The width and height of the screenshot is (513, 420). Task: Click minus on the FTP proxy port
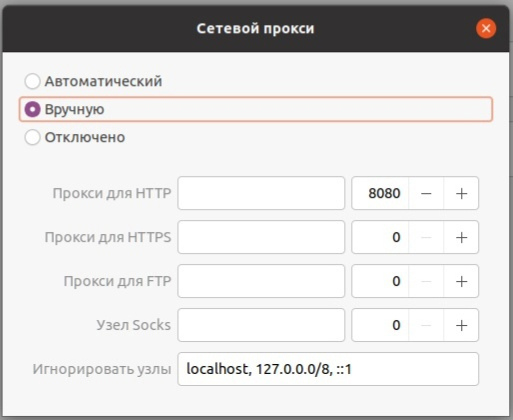click(x=426, y=281)
